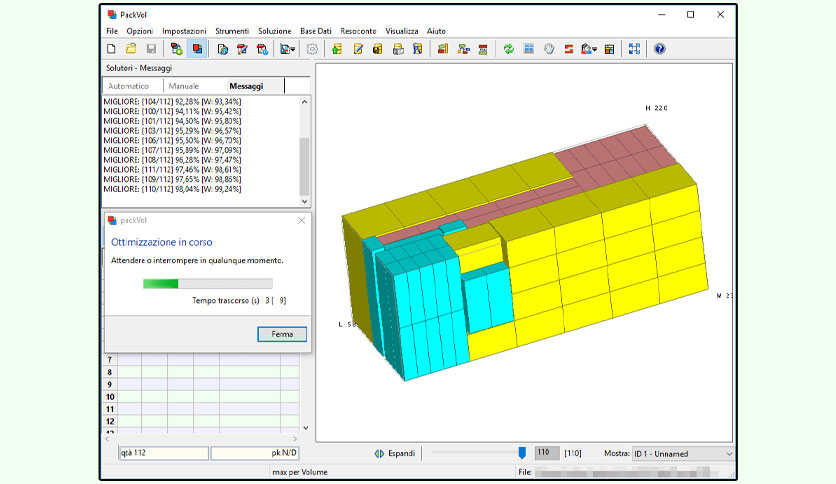Click the messages list scroll-up arrow
836x484 pixels.
304,102
